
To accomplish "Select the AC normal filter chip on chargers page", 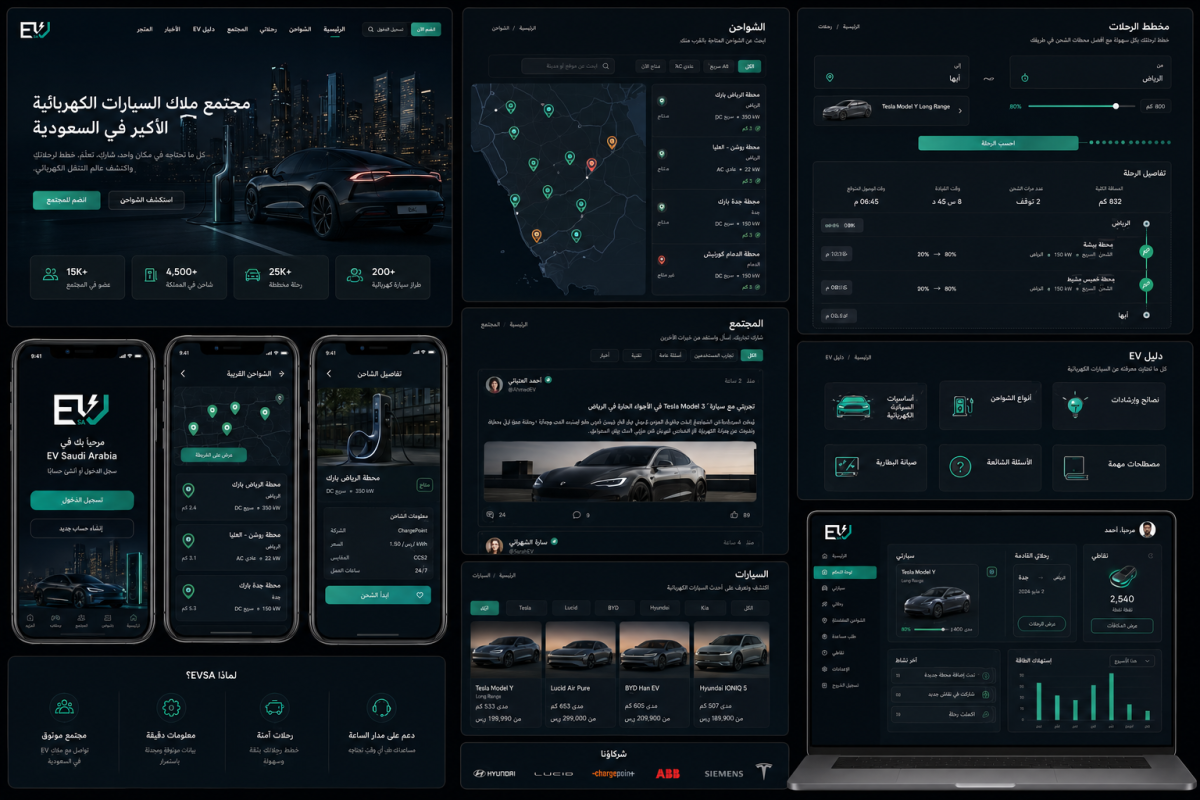I will 685,66.
